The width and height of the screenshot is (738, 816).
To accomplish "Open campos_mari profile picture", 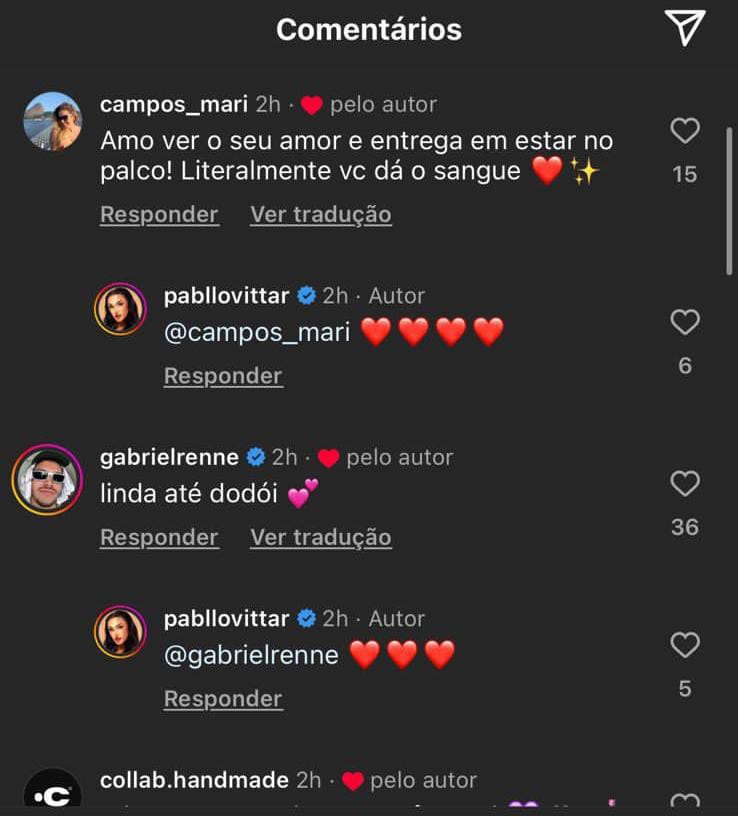I will tap(52, 121).
